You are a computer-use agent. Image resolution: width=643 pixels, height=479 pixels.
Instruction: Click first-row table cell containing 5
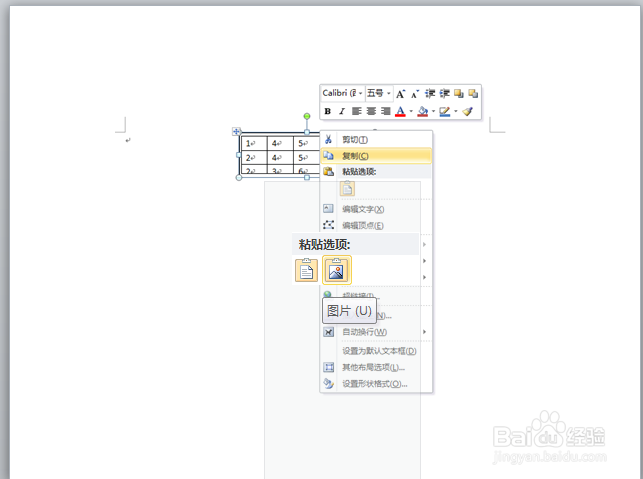coord(306,143)
